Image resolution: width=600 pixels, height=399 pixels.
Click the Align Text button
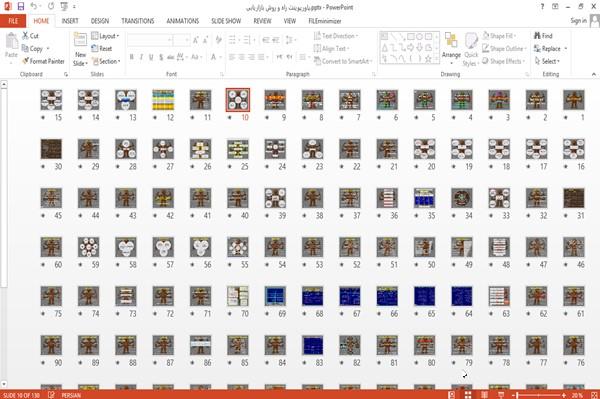tap(331, 49)
